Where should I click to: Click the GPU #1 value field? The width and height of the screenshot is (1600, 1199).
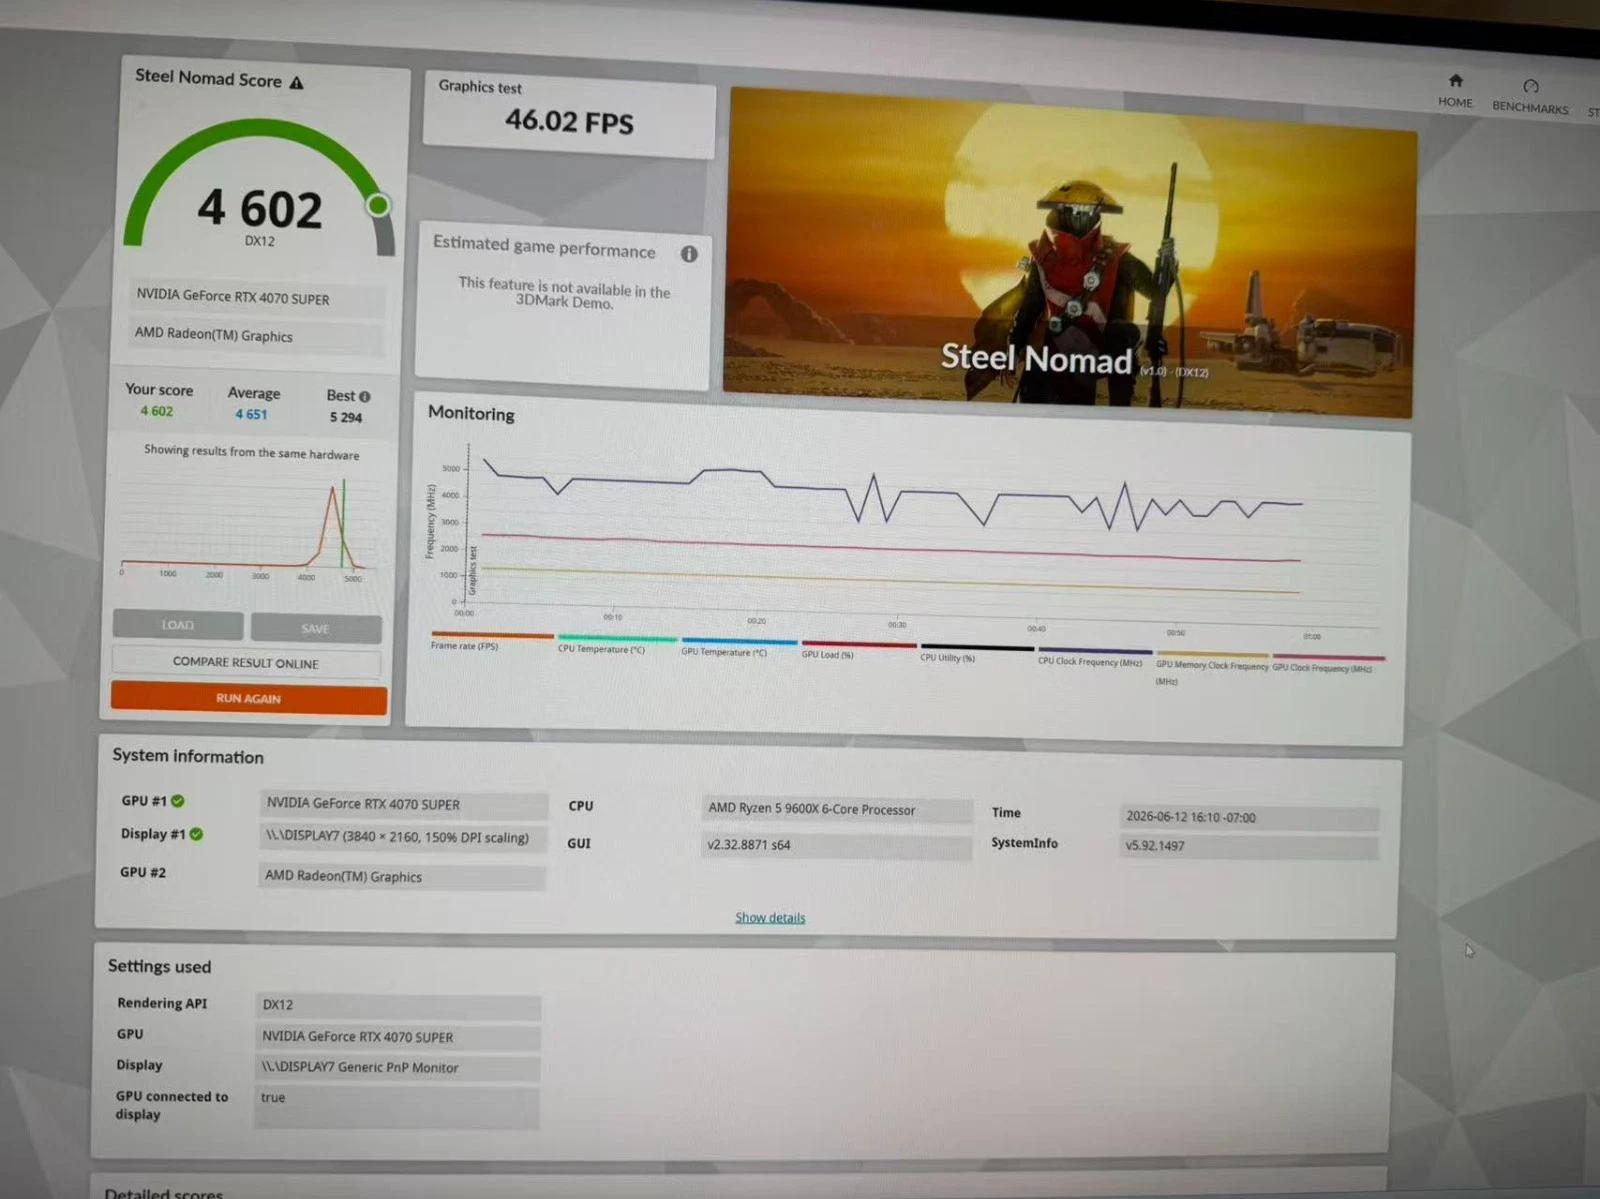404,804
